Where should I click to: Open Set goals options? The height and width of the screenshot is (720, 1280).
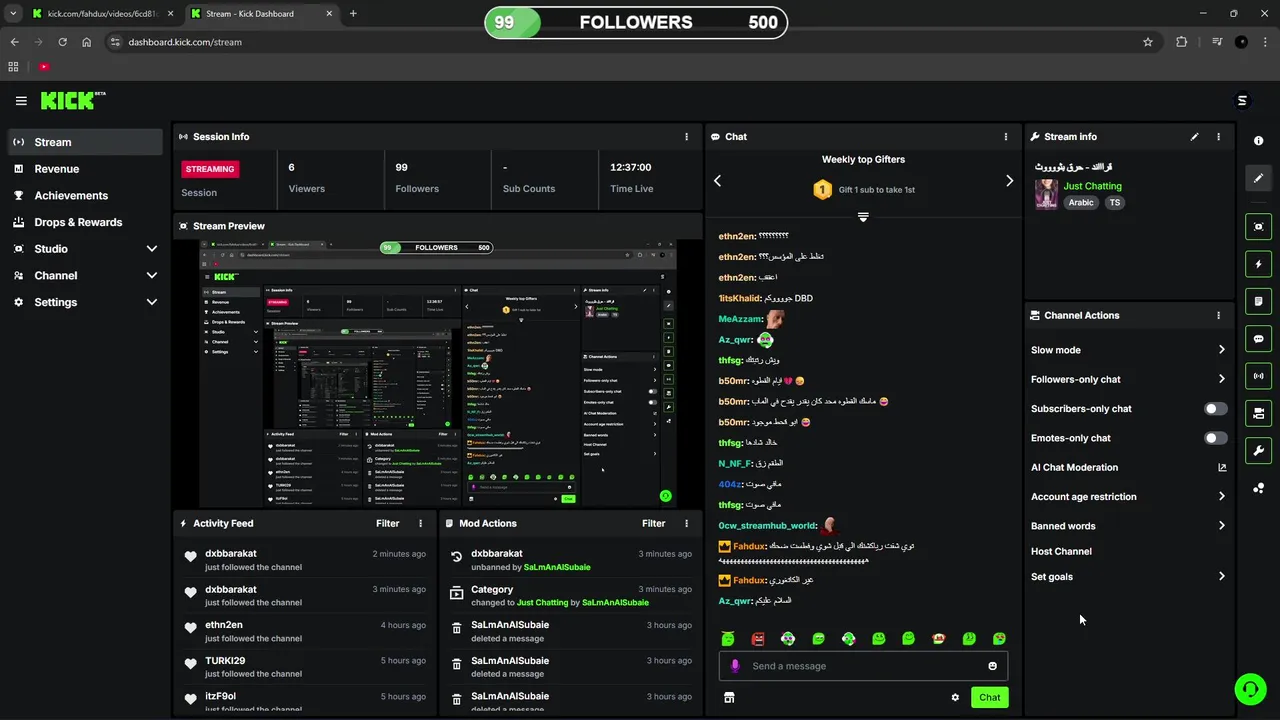point(1128,577)
